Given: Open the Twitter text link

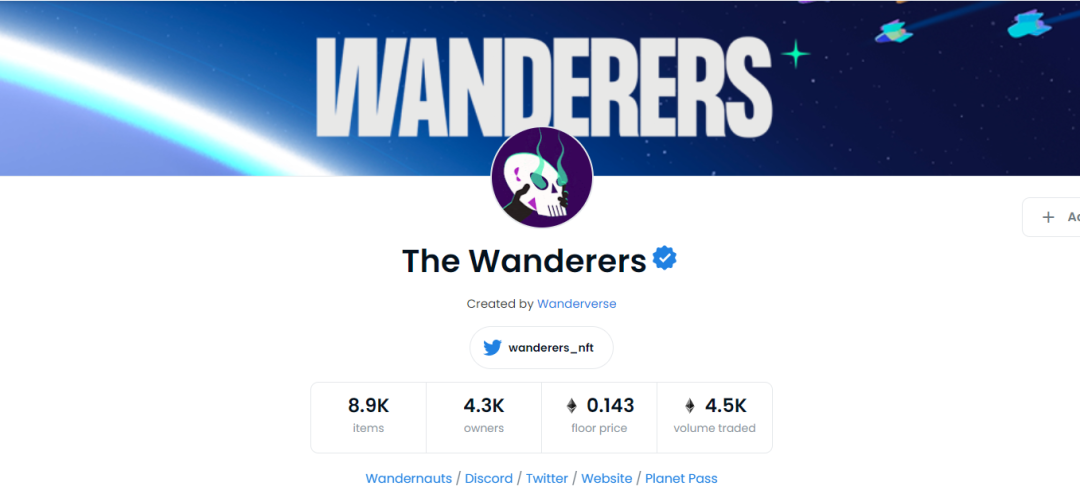Looking at the screenshot, I should coord(547,478).
